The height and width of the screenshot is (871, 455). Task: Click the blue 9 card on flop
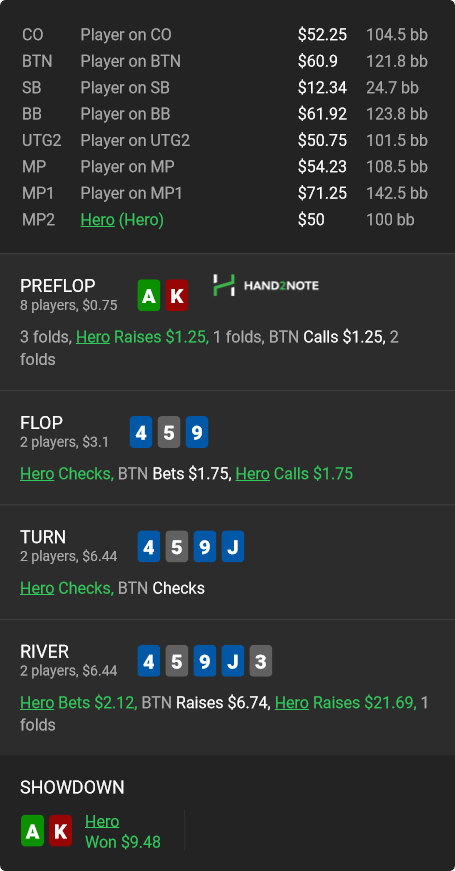[x=197, y=432]
